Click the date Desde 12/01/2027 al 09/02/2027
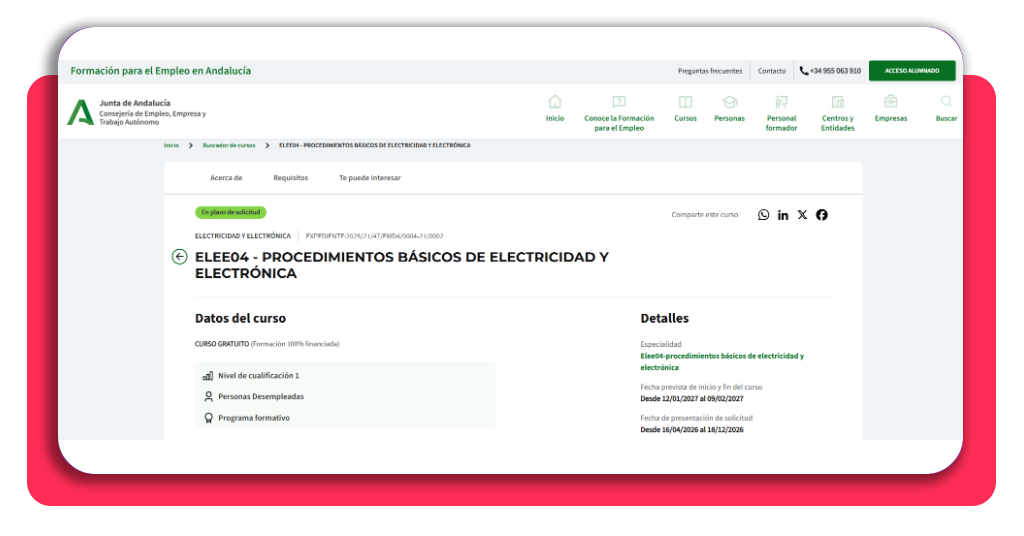1024x536 pixels. point(692,398)
